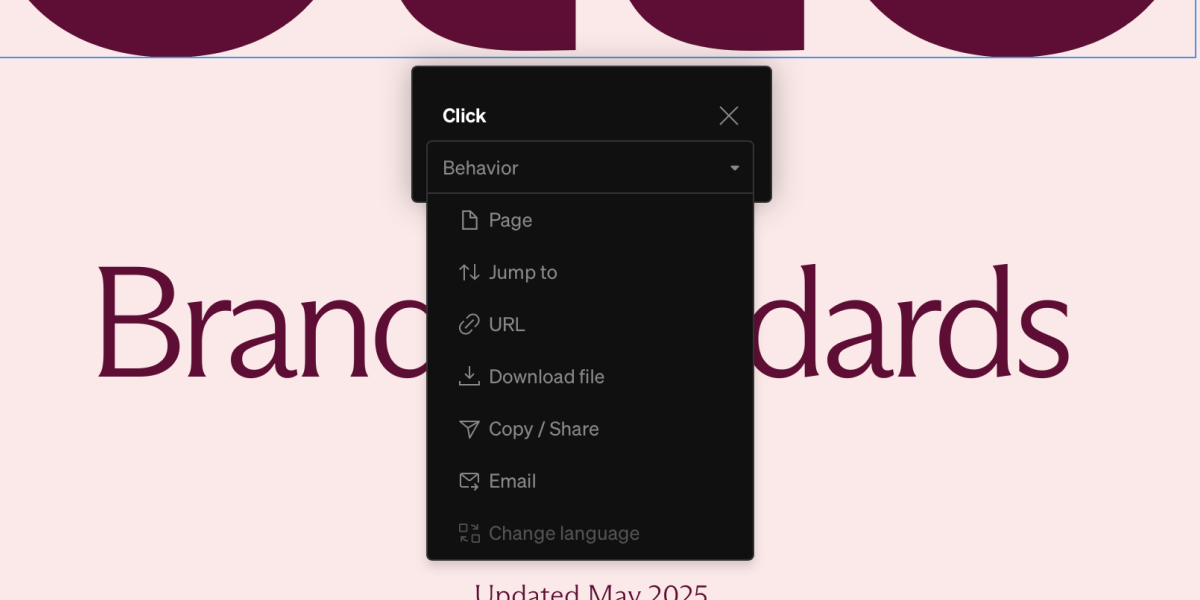Select the "URL" behavior option
Image resolution: width=1200 pixels, height=600 pixels.
[x=507, y=324]
